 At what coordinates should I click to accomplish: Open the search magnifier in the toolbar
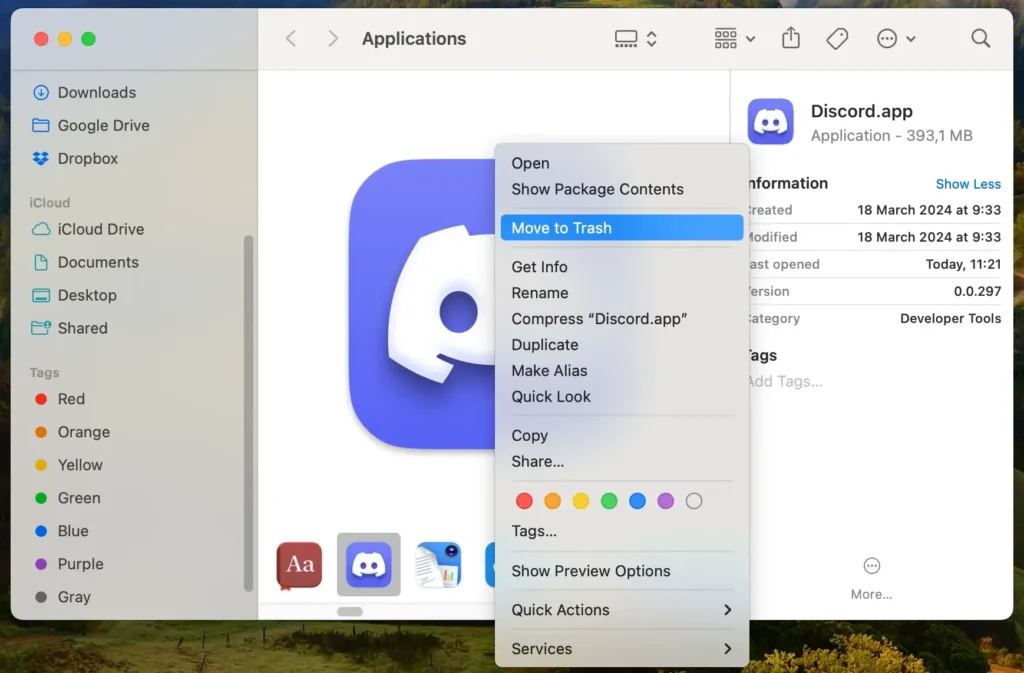click(980, 39)
